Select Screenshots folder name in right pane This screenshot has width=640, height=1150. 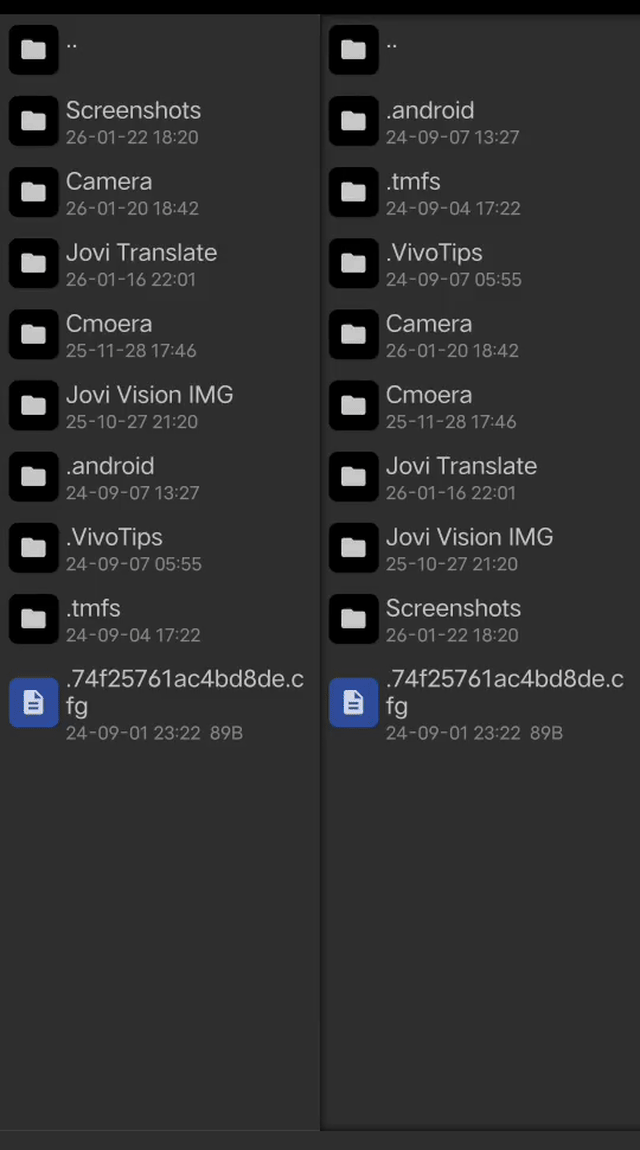tap(453, 609)
